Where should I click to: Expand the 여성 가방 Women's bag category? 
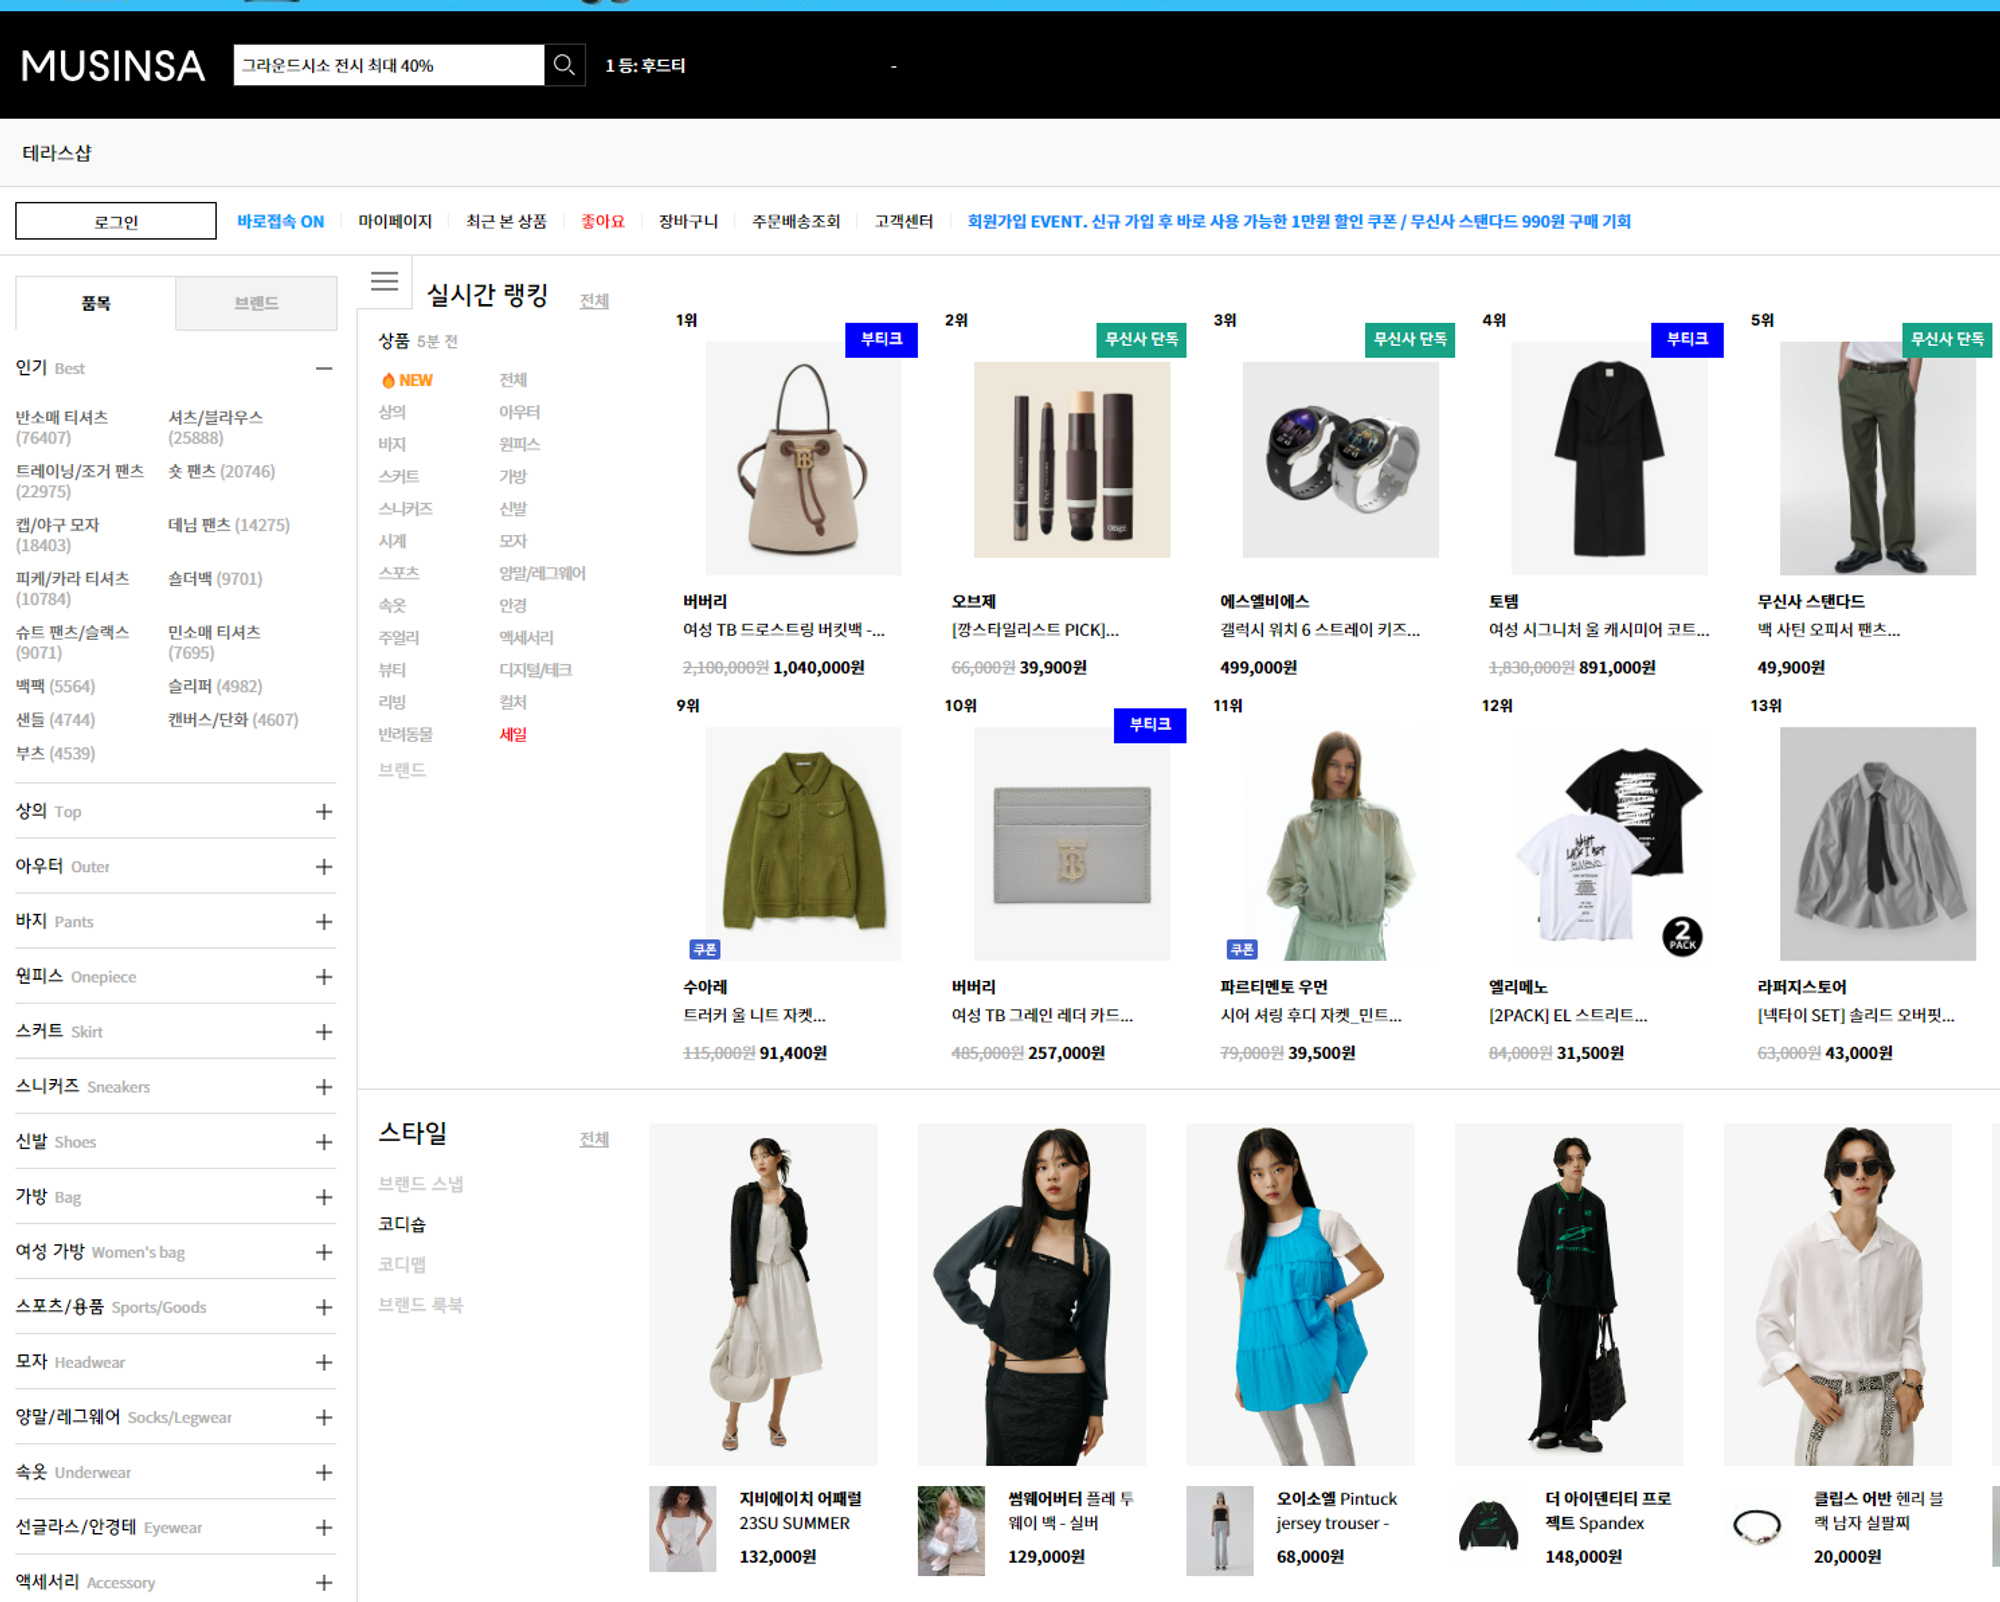coord(324,1252)
